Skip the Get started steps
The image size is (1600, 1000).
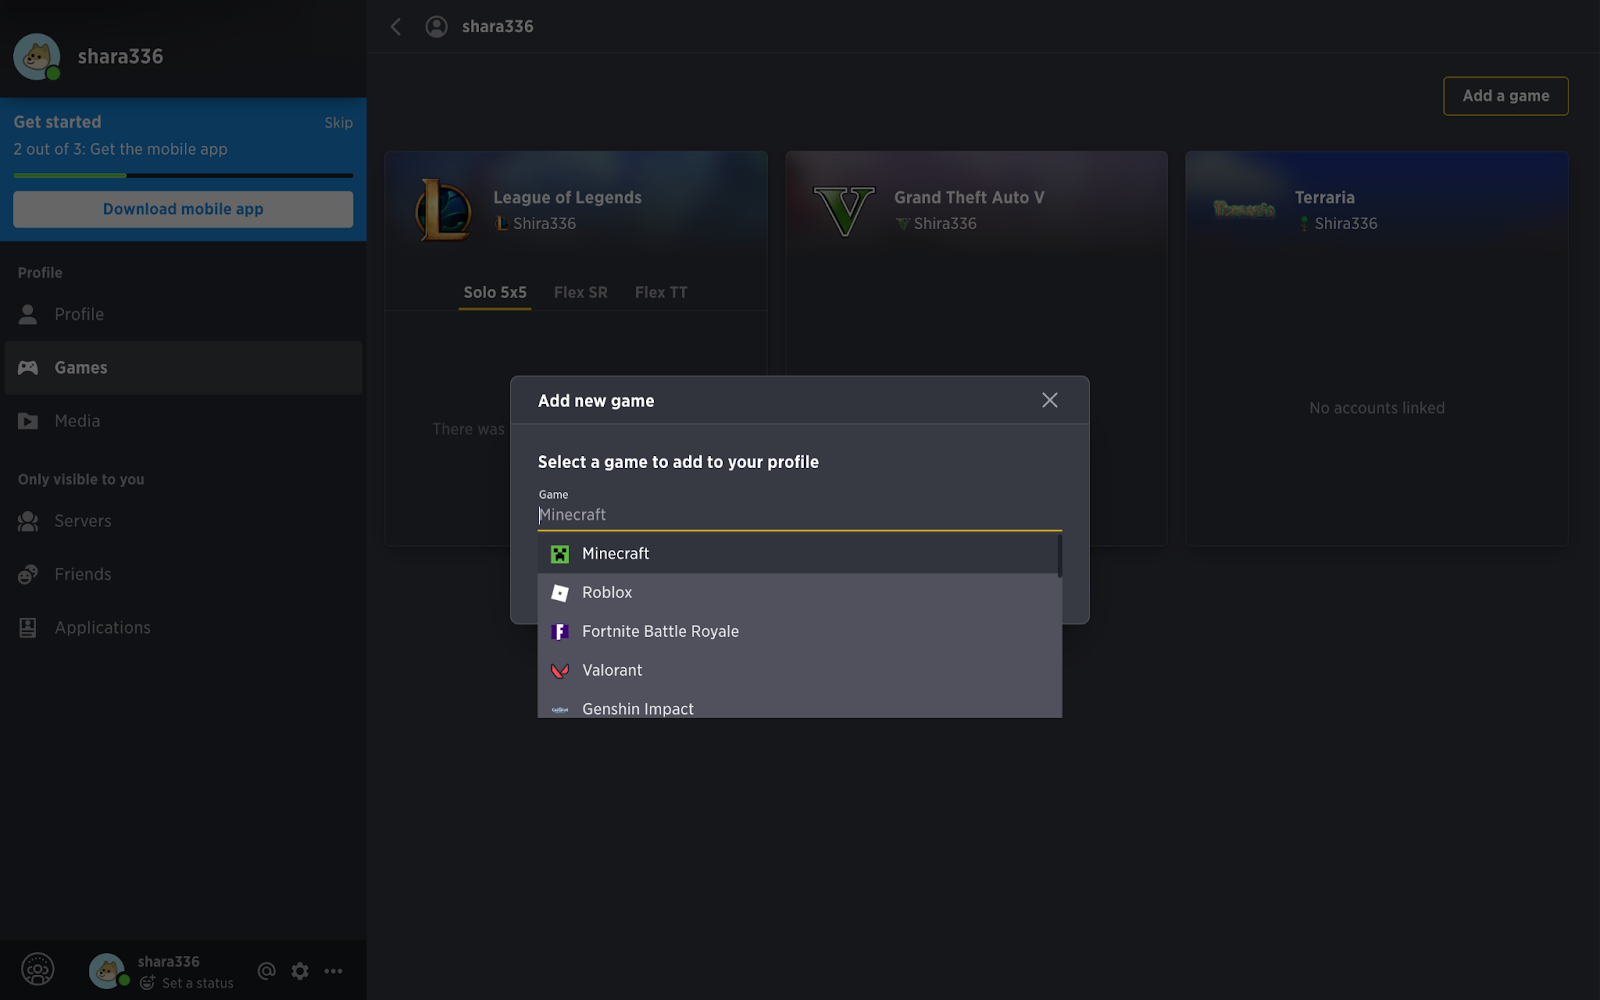click(339, 123)
